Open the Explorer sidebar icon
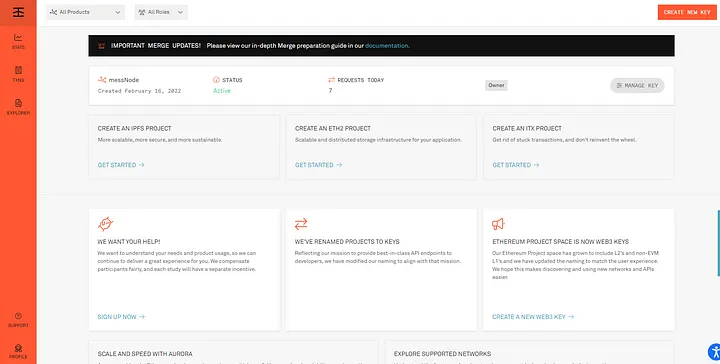The width and height of the screenshot is (720, 364). (18, 106)
